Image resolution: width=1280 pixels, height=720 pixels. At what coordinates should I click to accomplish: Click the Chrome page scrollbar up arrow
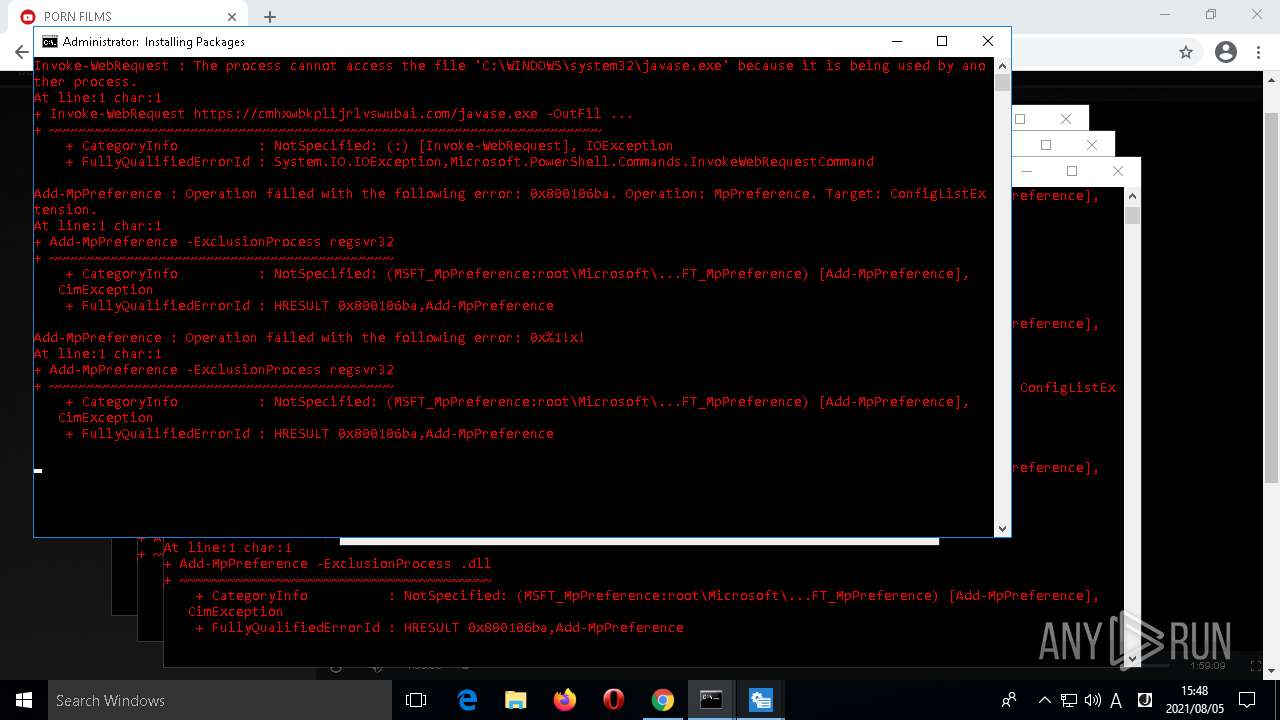[1272, 80]
